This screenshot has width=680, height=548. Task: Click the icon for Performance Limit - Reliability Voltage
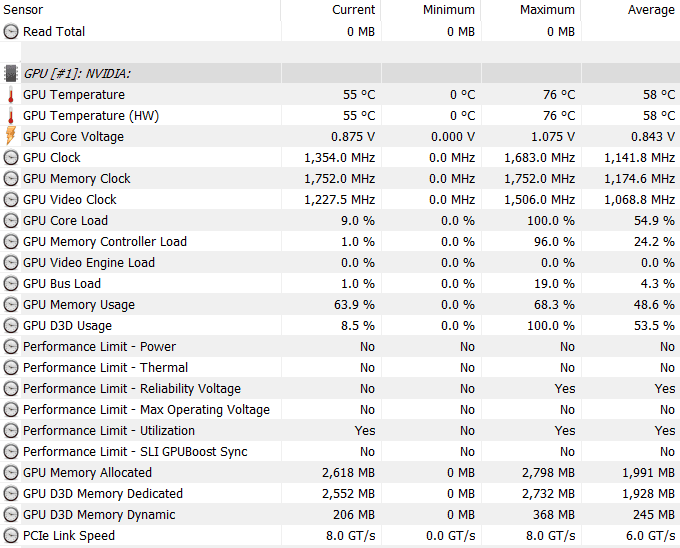pyautogui.click(x=11, y=388)
